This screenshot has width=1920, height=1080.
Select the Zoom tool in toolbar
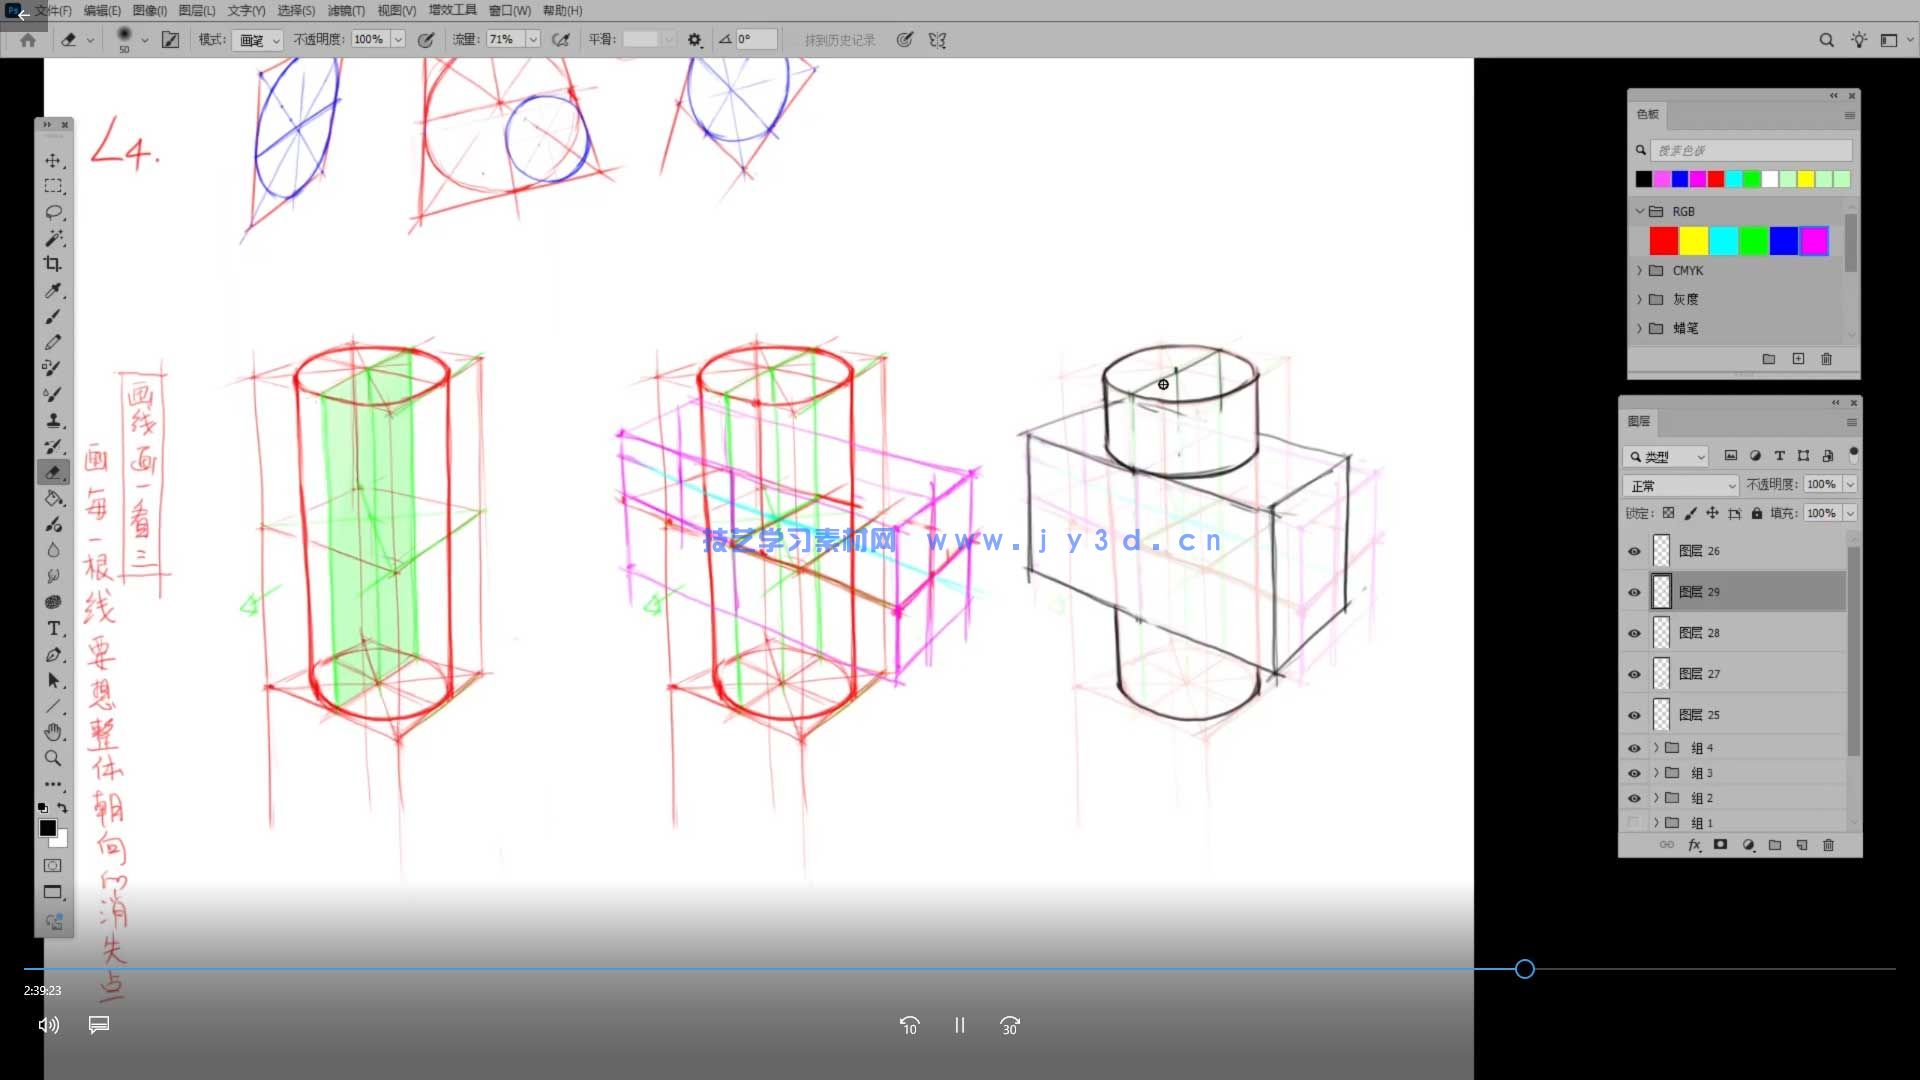coord(53,758)
